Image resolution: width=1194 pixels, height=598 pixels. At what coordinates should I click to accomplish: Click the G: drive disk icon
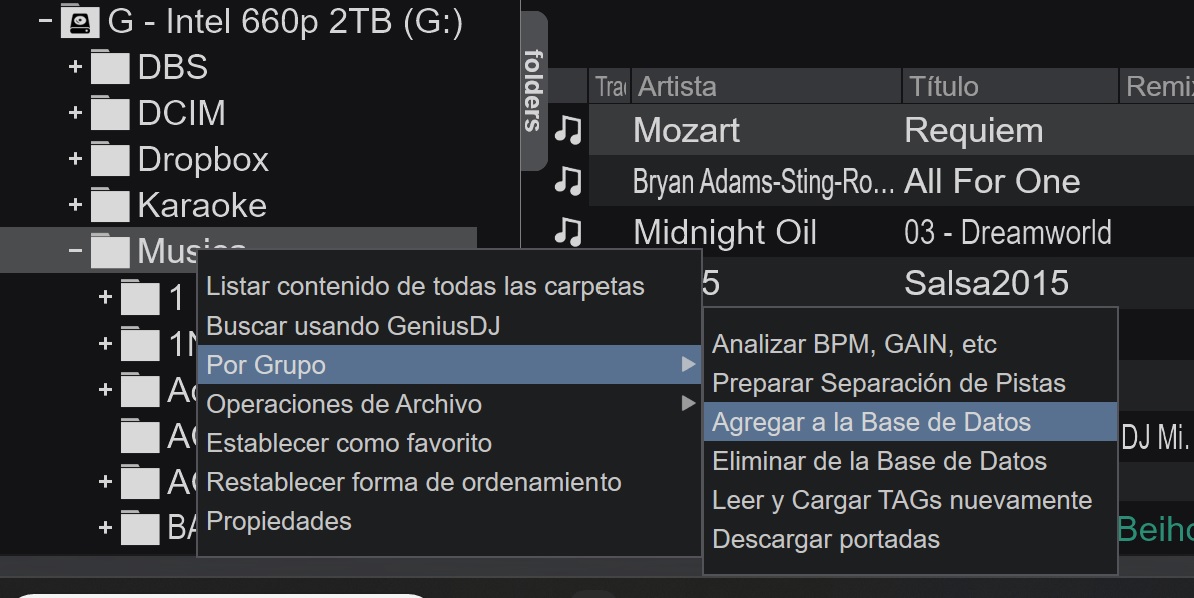point(80,21)
